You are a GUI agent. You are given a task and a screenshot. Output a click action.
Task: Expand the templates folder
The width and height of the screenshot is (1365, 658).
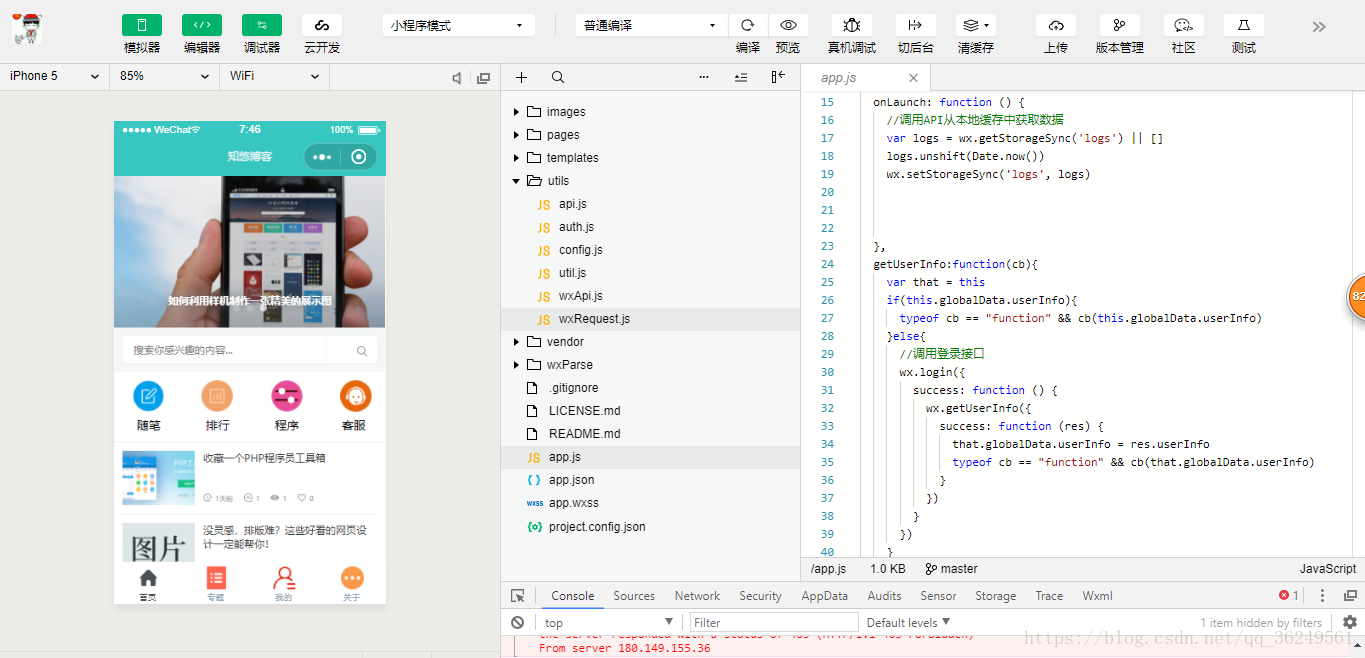pyautogui.click(x=516, y=158)
